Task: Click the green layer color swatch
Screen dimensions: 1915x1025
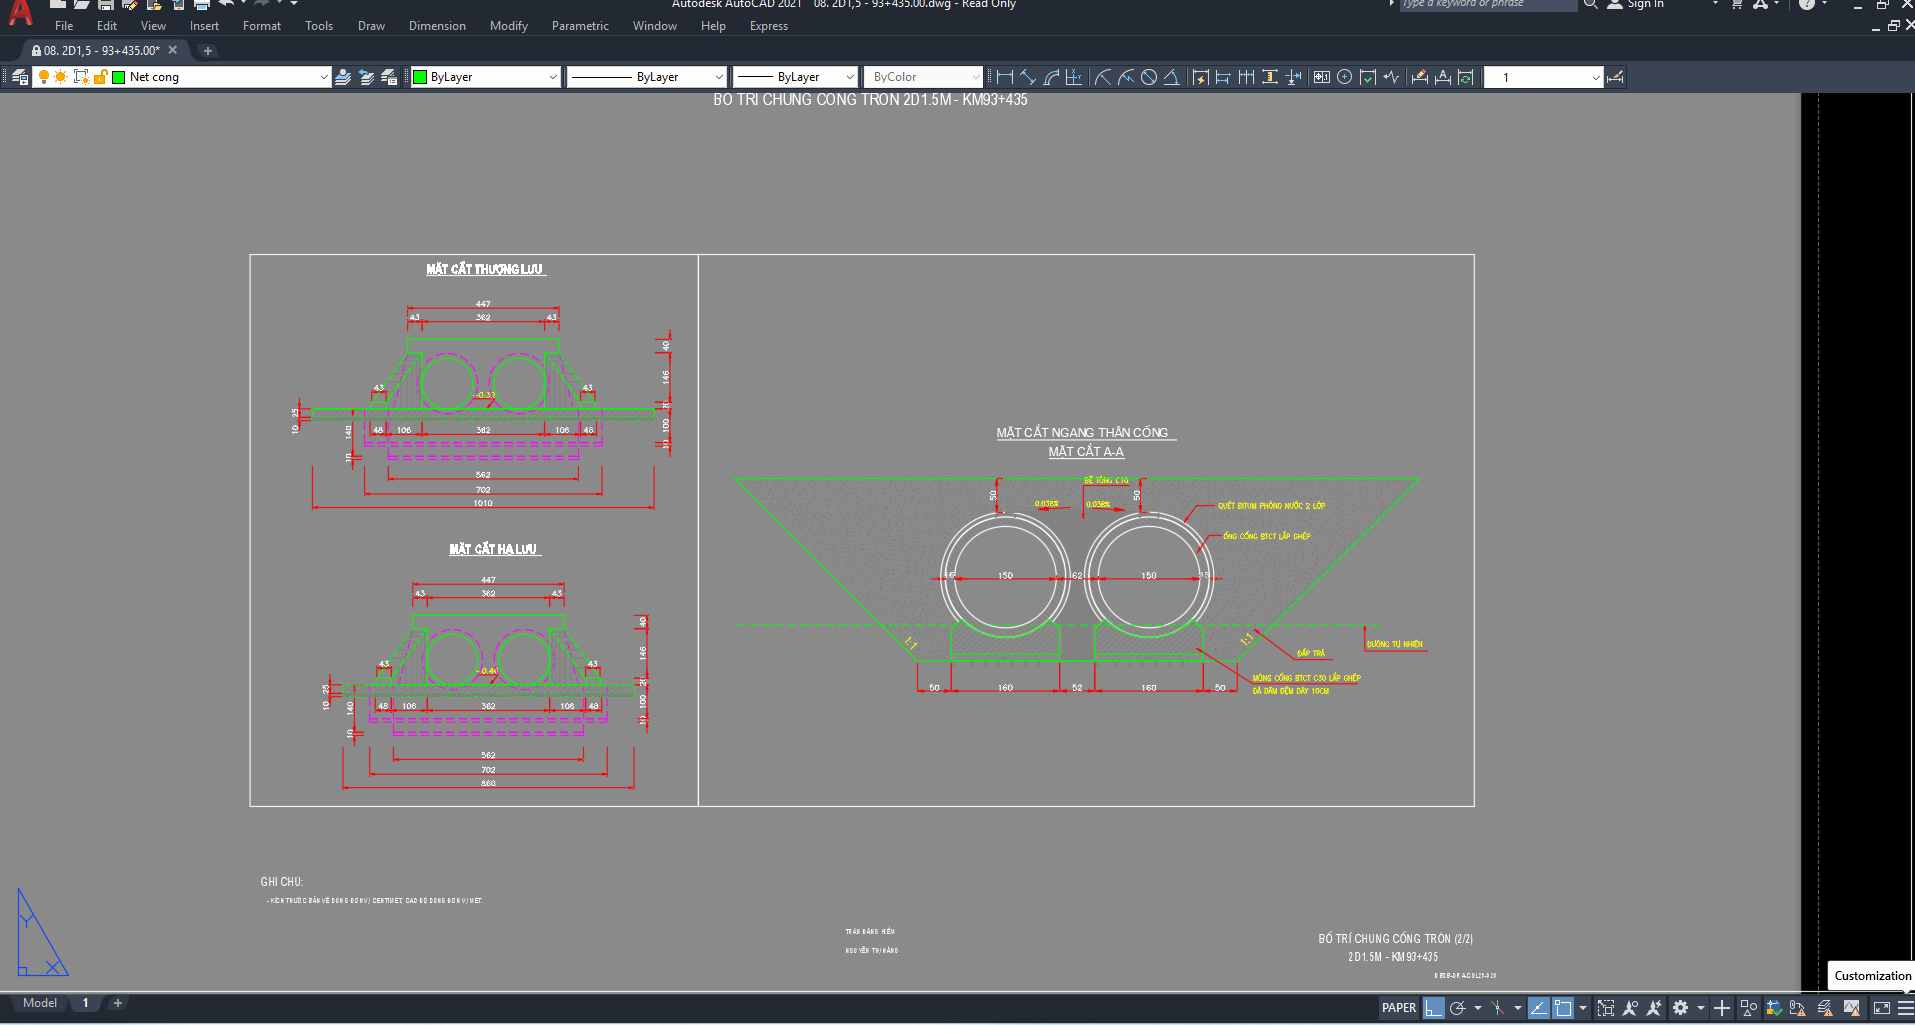Action: [119, 77]
